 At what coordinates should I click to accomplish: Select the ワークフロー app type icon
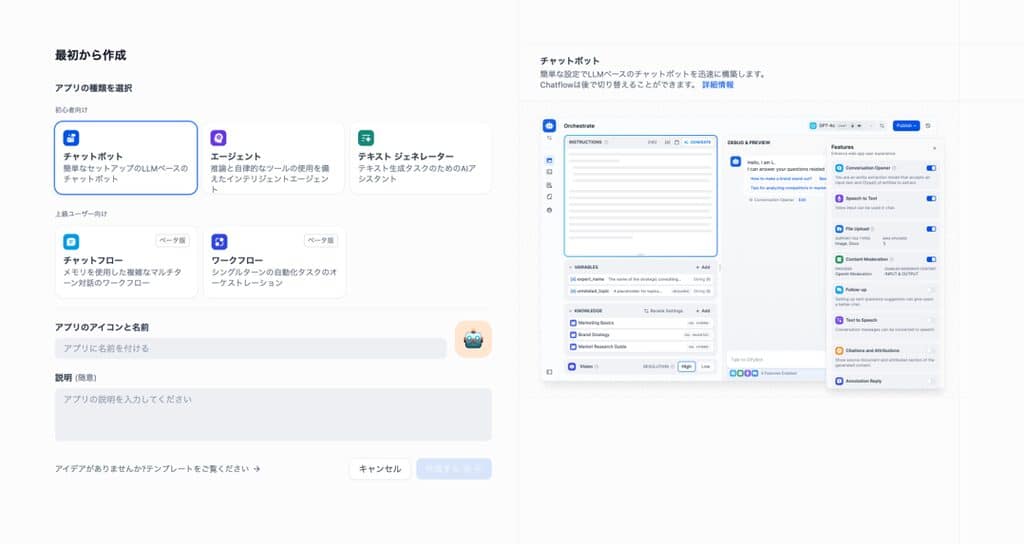(219, 242)
